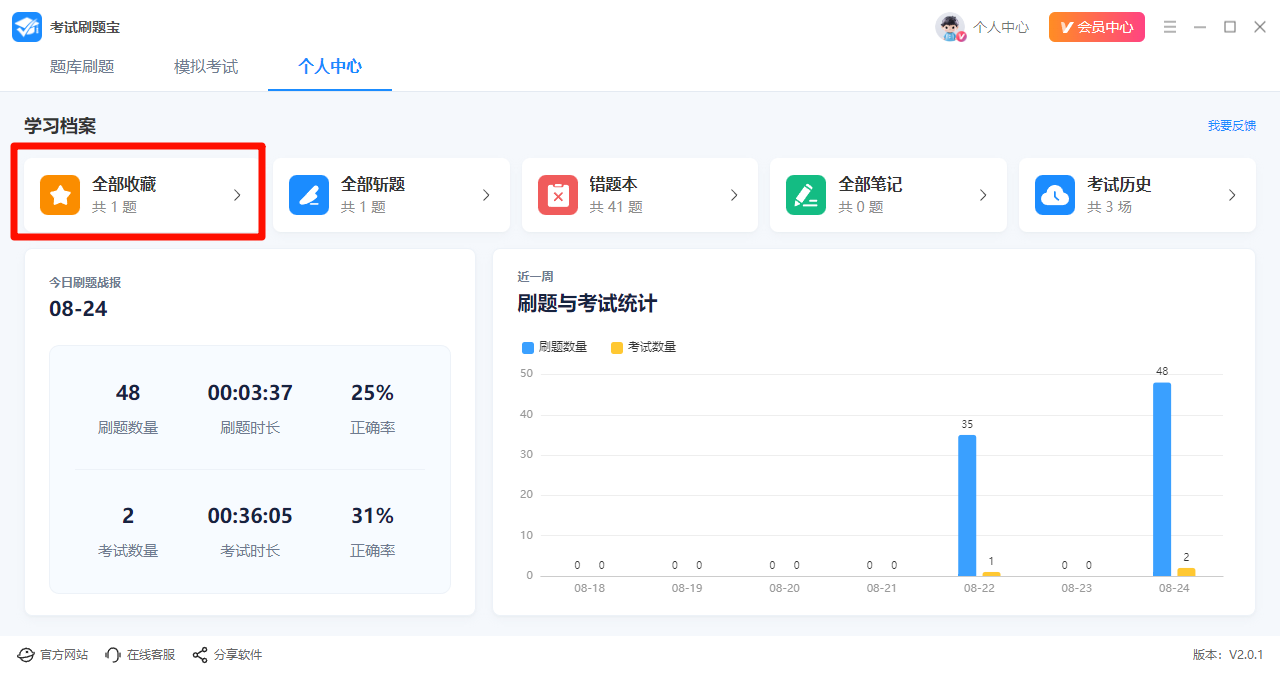Click the 考试刷题宝 app logo icon
This screenshot has width=1280, height=674.
pyautogui.click(x=27, y=27)
